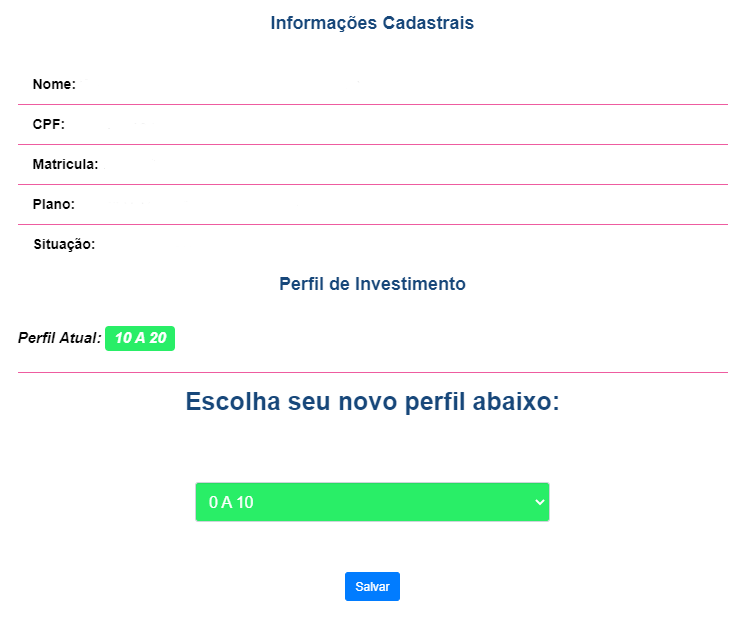Click the Matricula label
The image size is (746, 621).
[65, 164]
